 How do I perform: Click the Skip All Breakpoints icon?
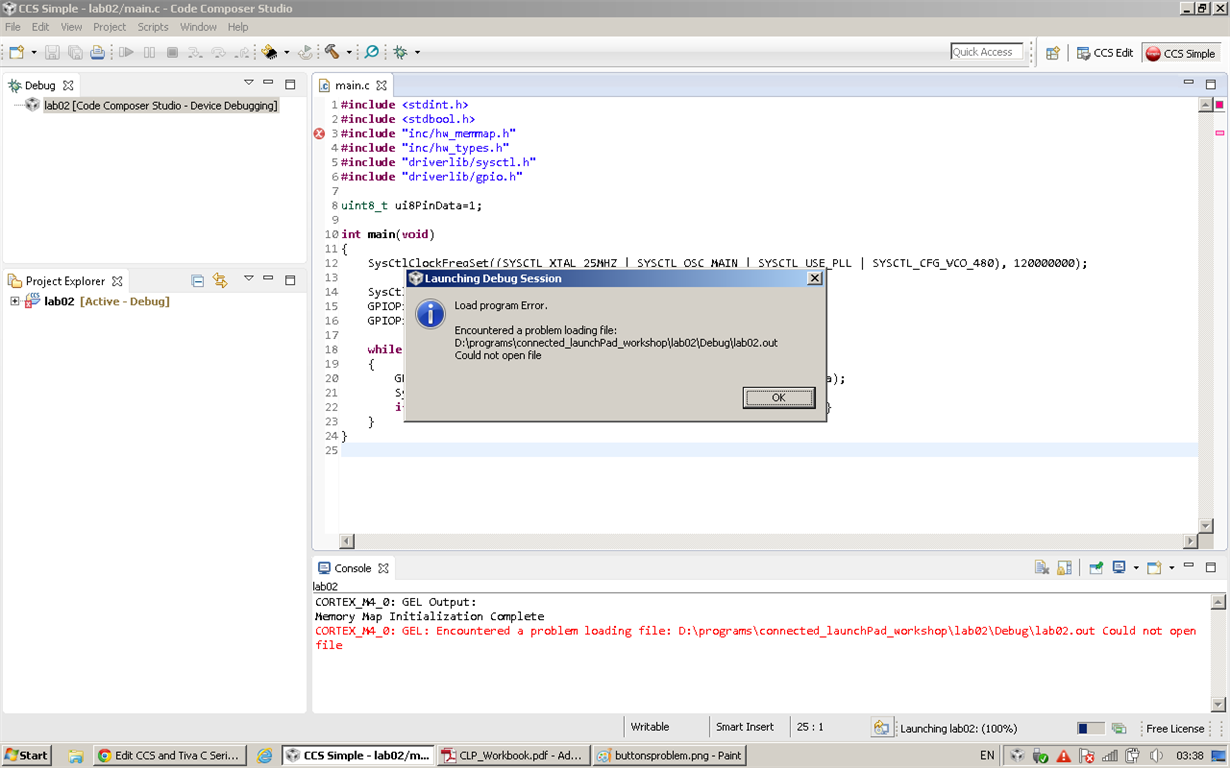(372, 52)
